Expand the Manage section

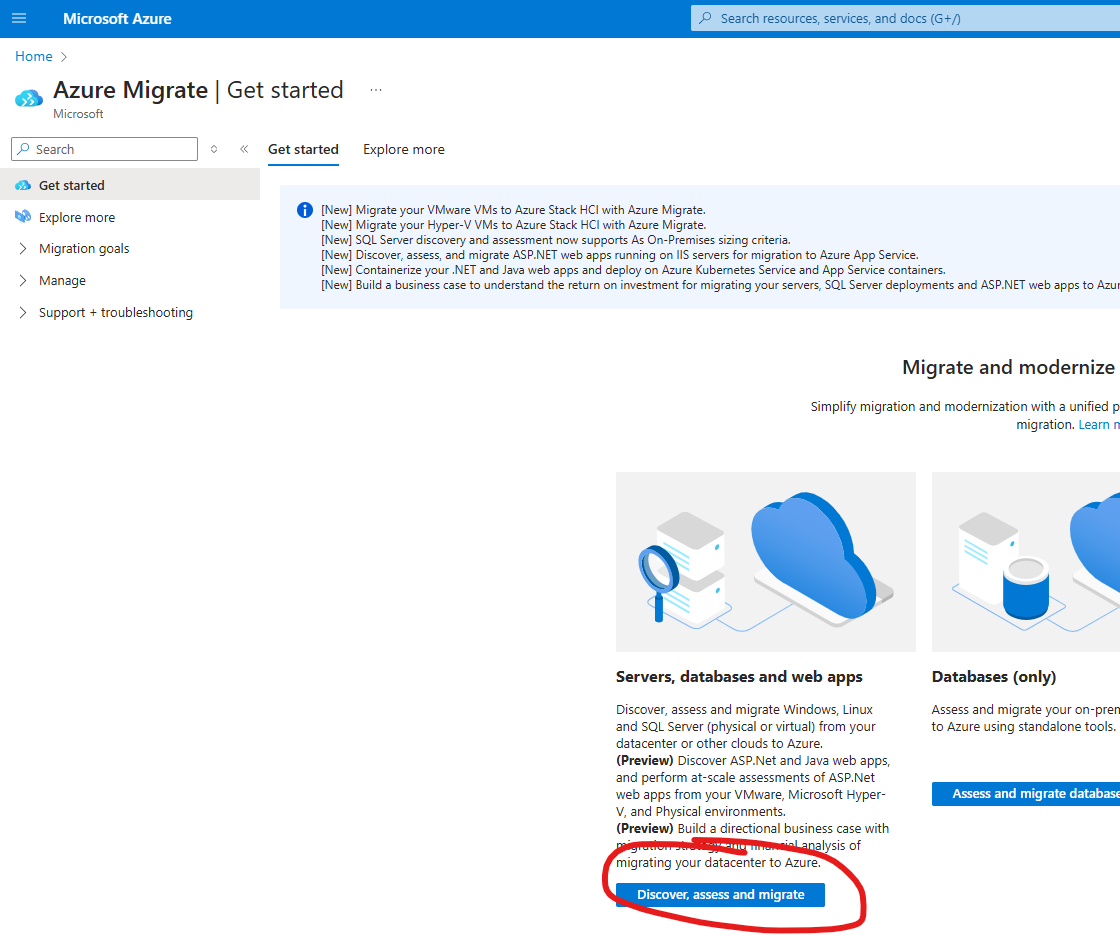(x=62, y=280)
